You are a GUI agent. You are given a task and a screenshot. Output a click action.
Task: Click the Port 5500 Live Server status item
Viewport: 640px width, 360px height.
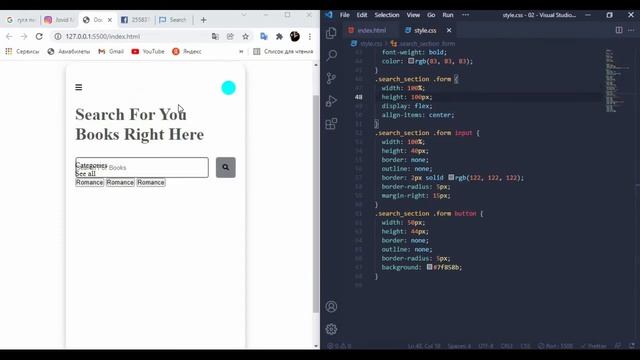click(555, 346)
